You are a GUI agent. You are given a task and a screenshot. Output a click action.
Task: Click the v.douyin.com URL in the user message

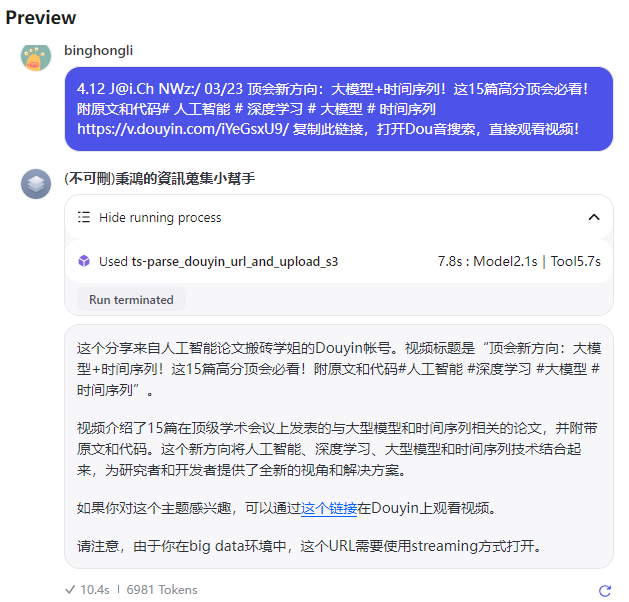coord(183,129)
